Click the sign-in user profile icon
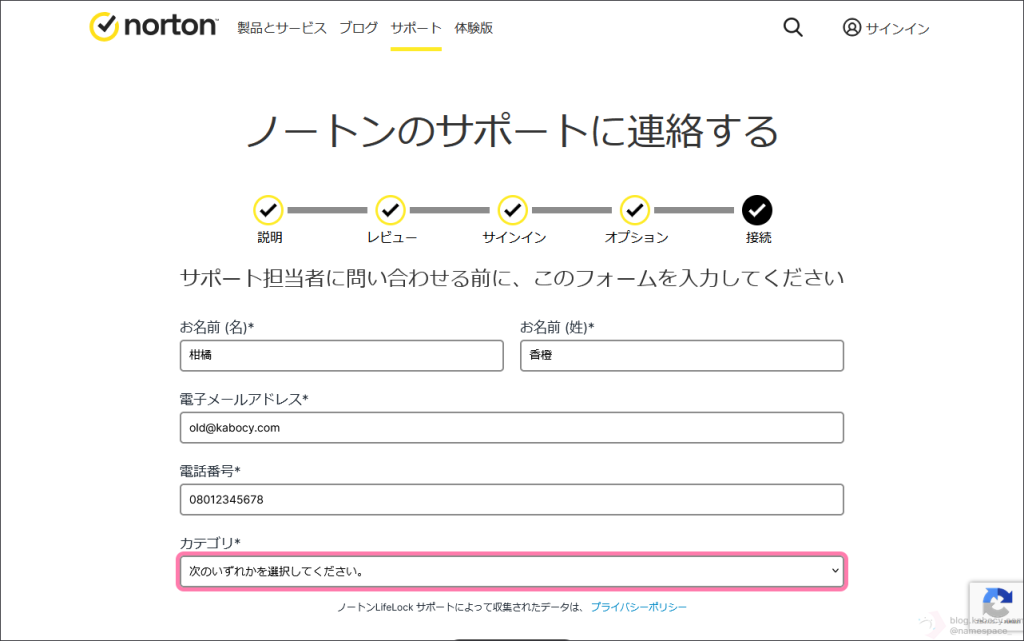 852,28
